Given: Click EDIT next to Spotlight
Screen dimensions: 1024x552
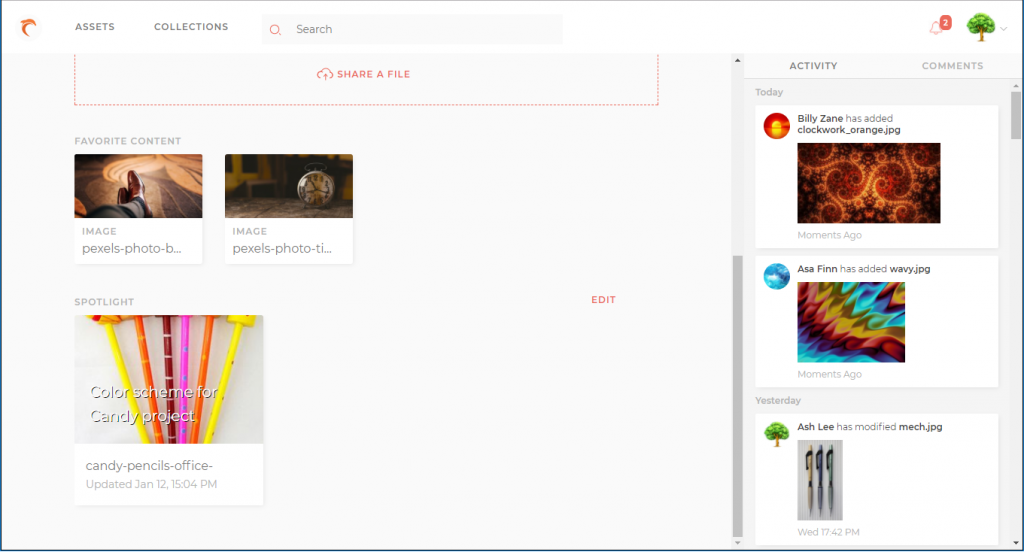Looking at the screenshot, I should (603, 300).
